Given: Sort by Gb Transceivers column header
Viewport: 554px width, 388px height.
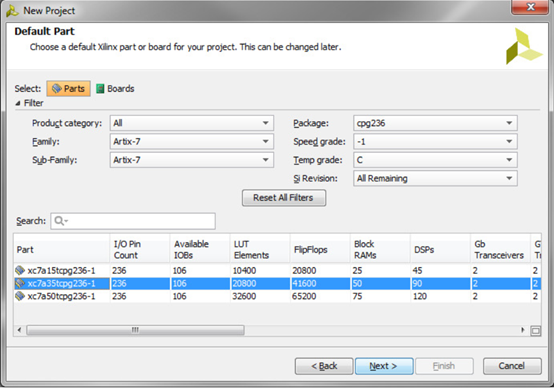Looking at the screenshot, I should pos(500,249).
